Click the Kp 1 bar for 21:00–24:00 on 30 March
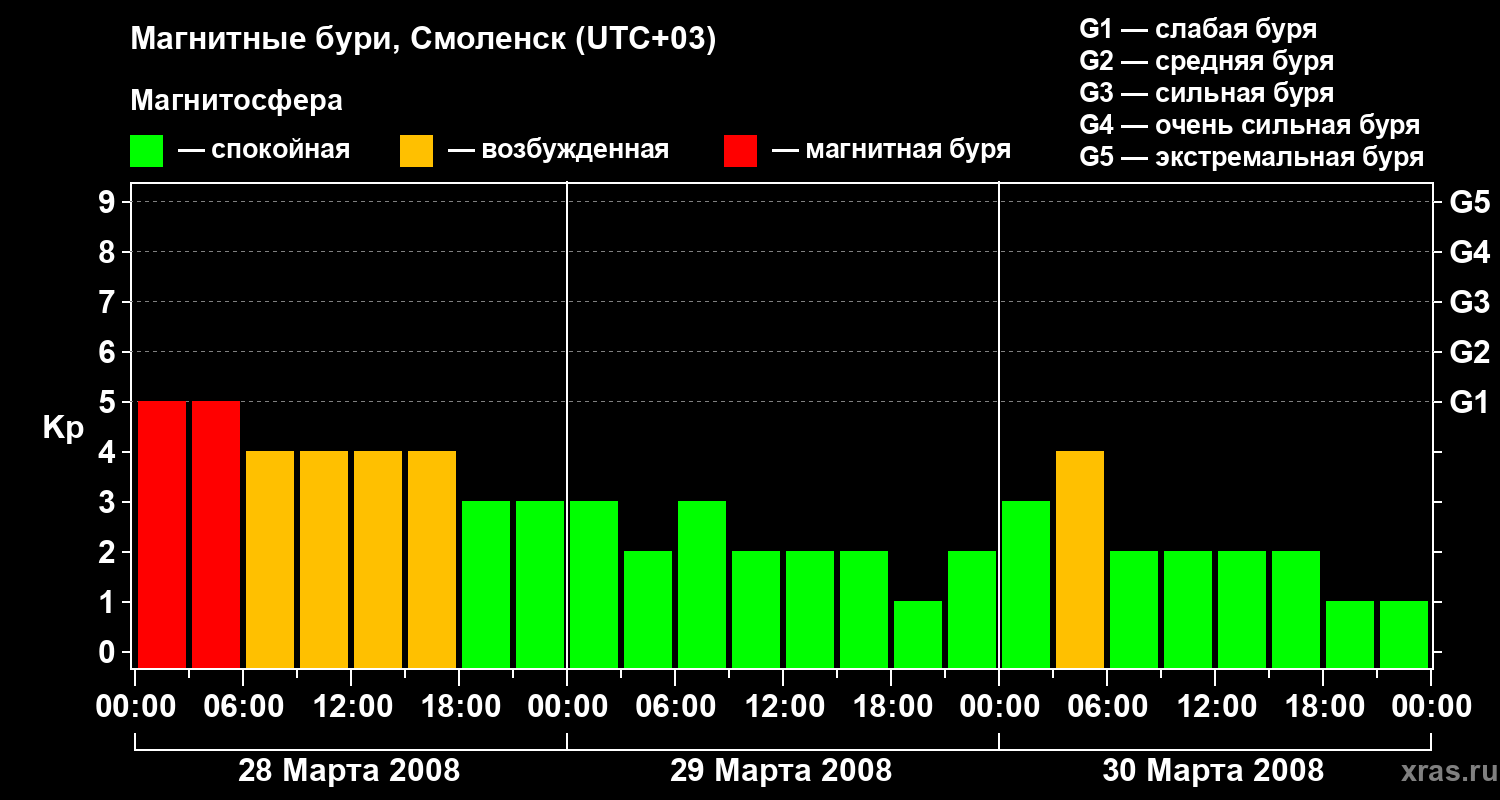Viewport: 1500px width, 800px height. [1404, 634]
